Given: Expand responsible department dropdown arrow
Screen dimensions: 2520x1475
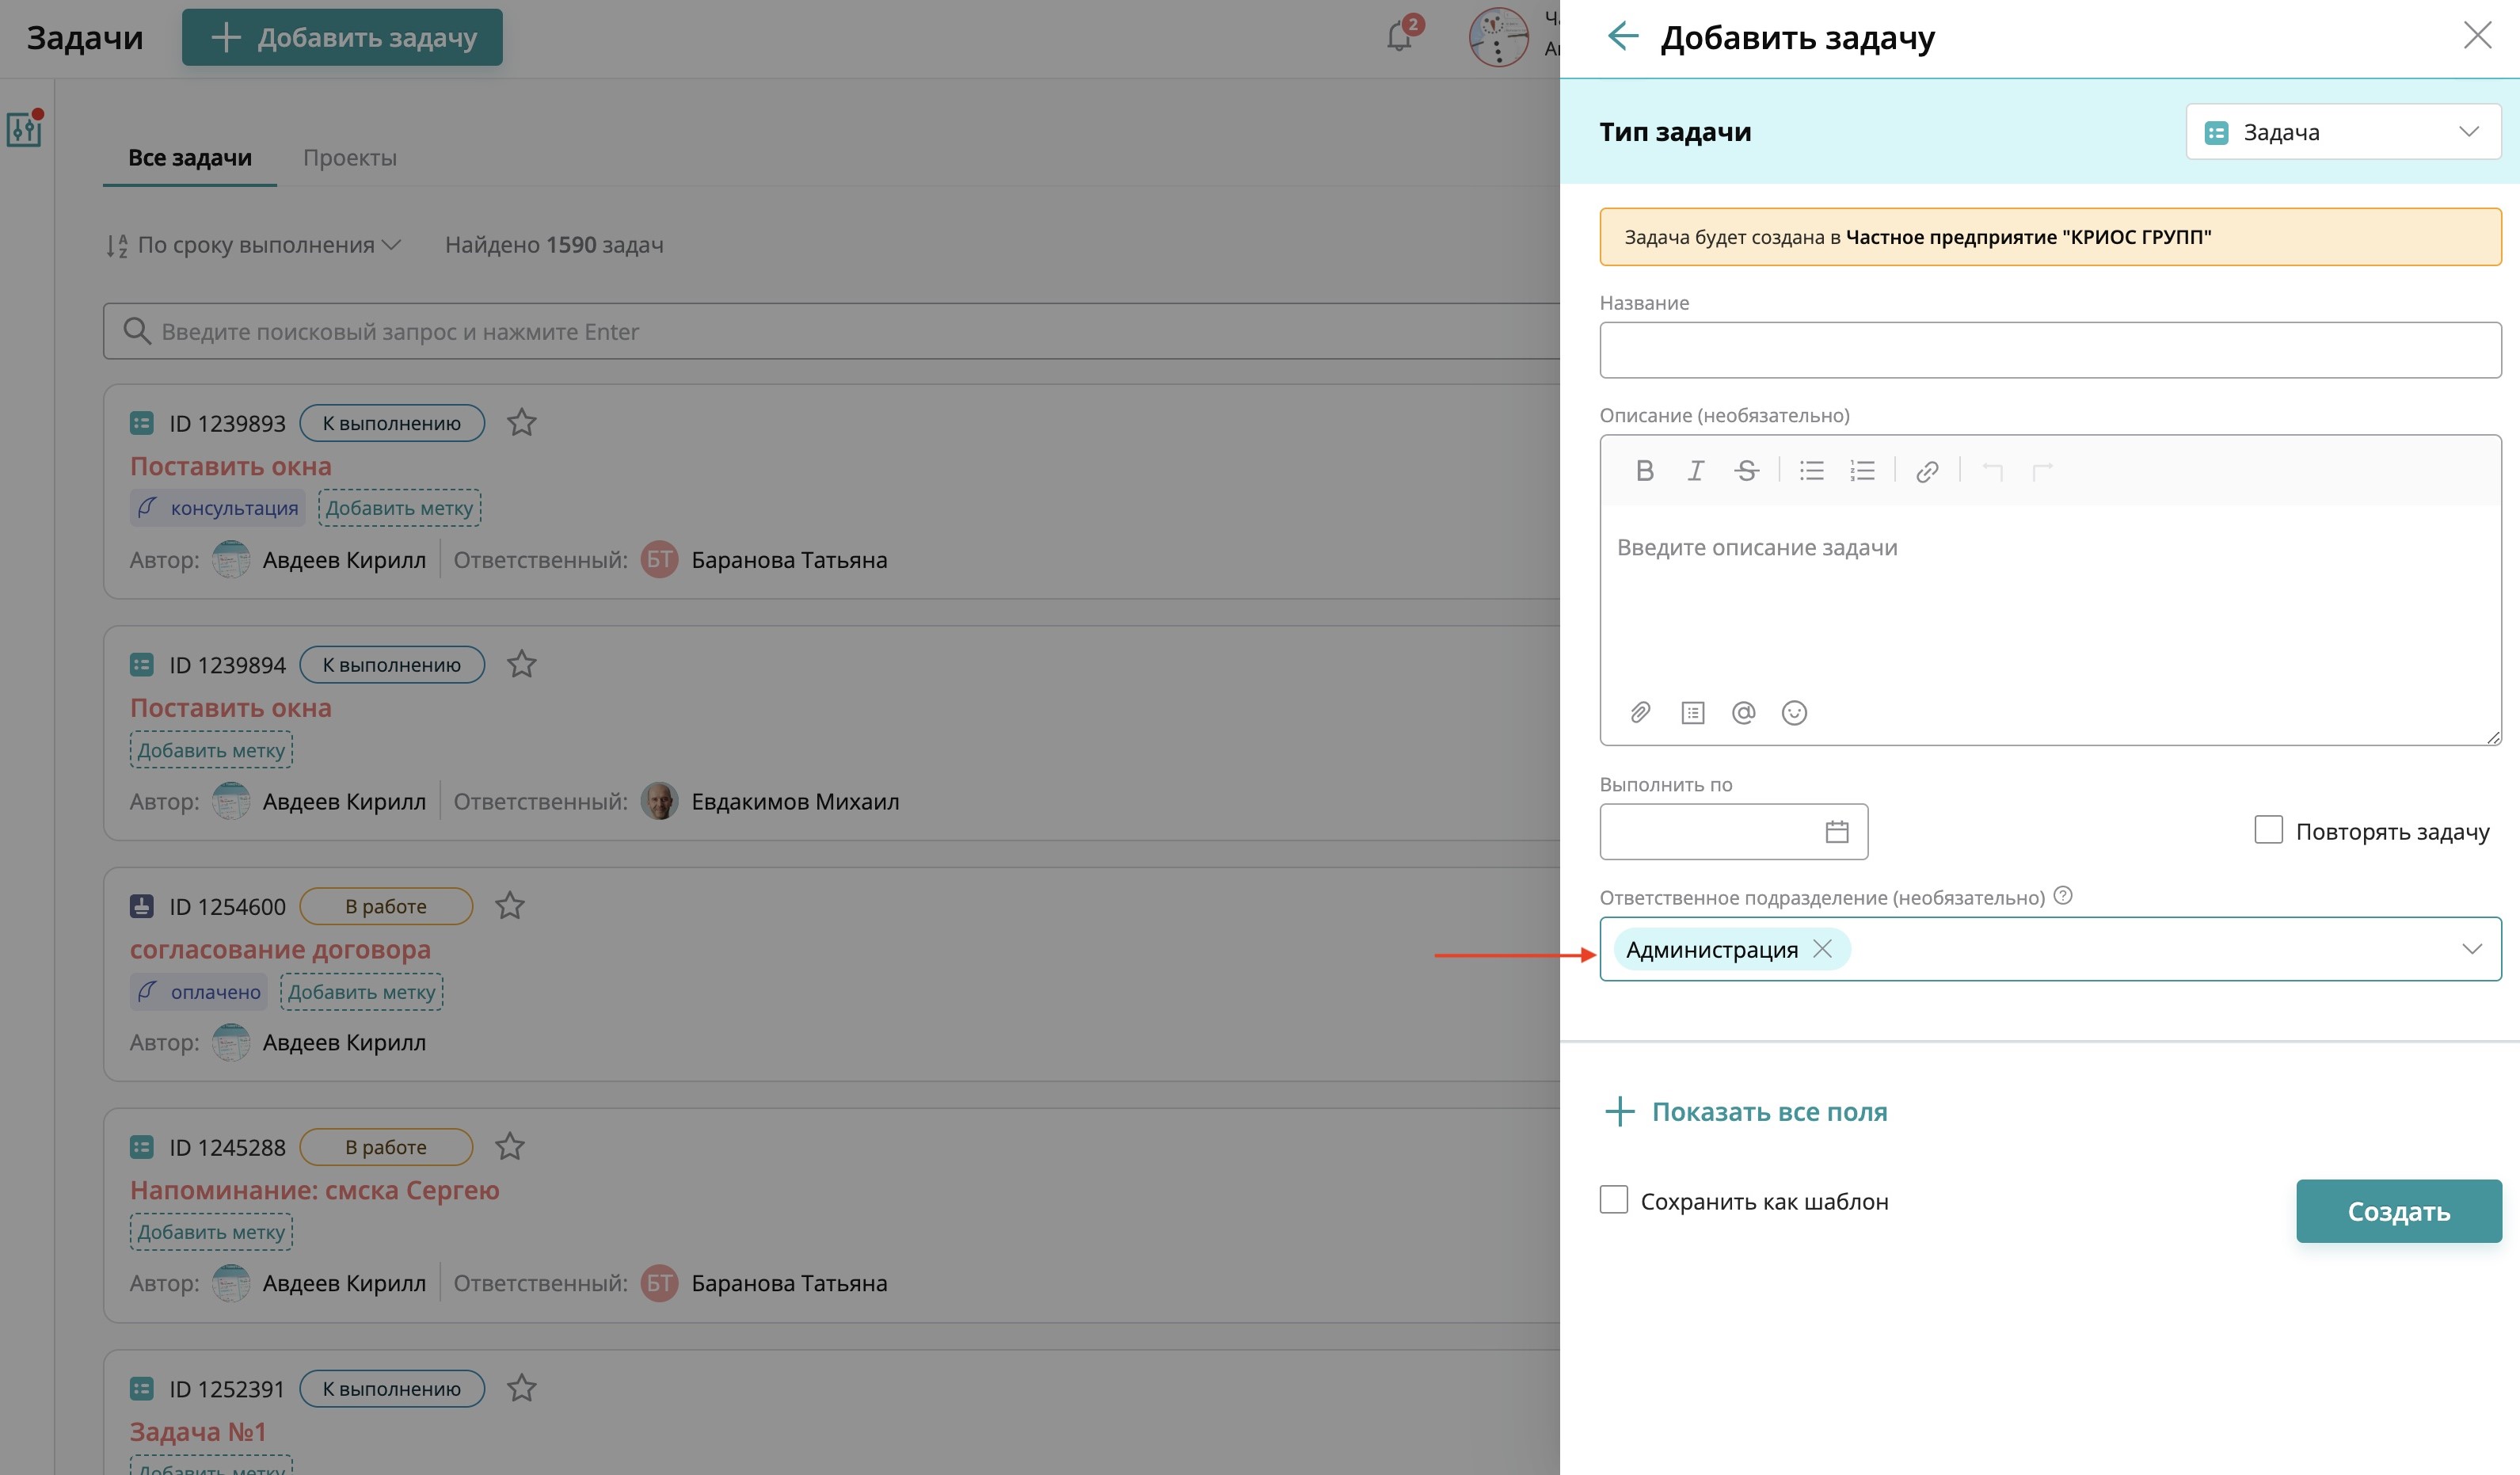Looking at the screenshot, I should coord(2471,949).
